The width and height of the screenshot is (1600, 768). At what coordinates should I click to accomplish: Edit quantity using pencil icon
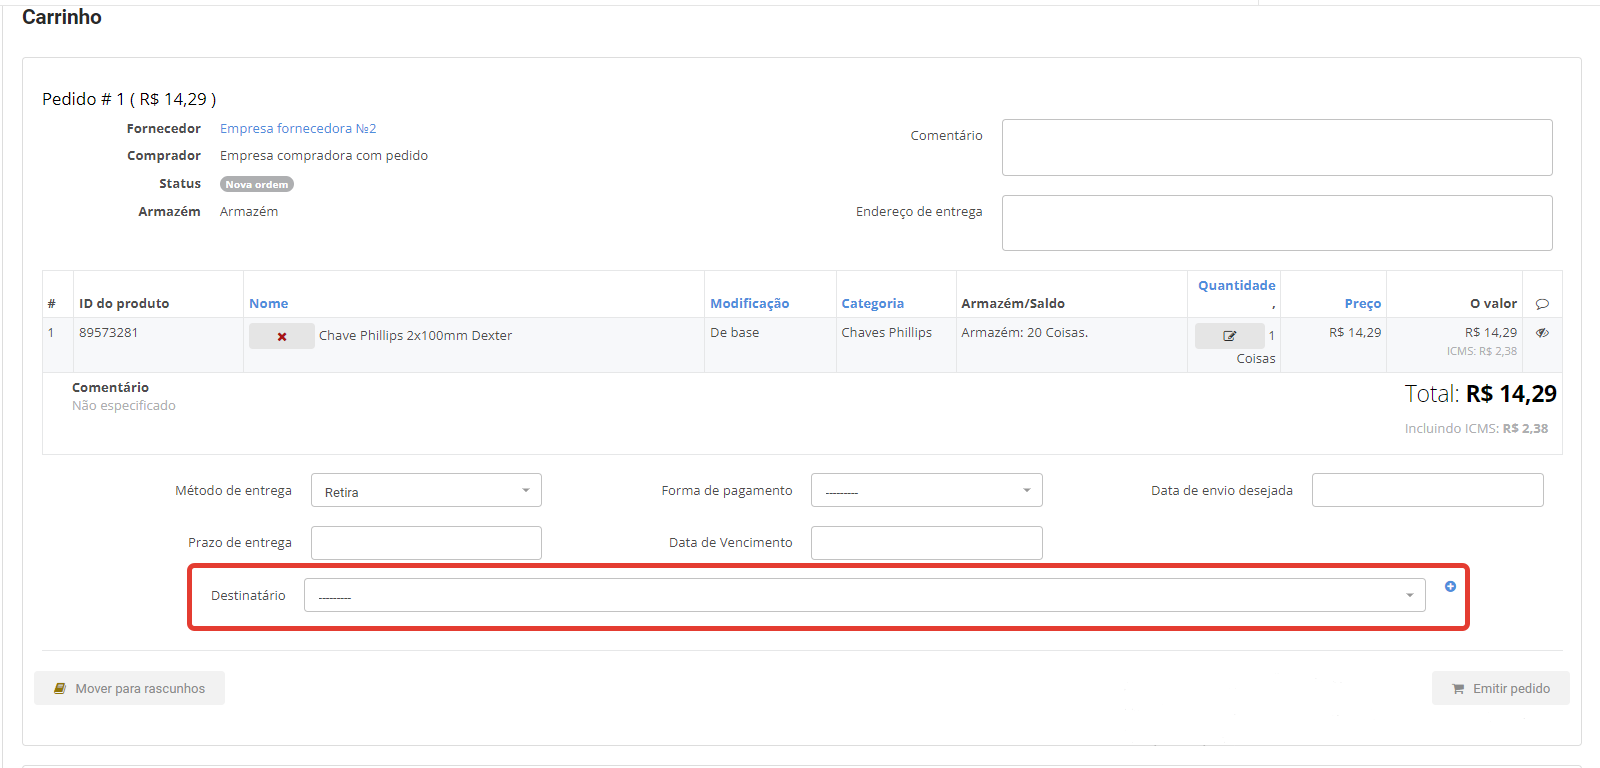1229,336
